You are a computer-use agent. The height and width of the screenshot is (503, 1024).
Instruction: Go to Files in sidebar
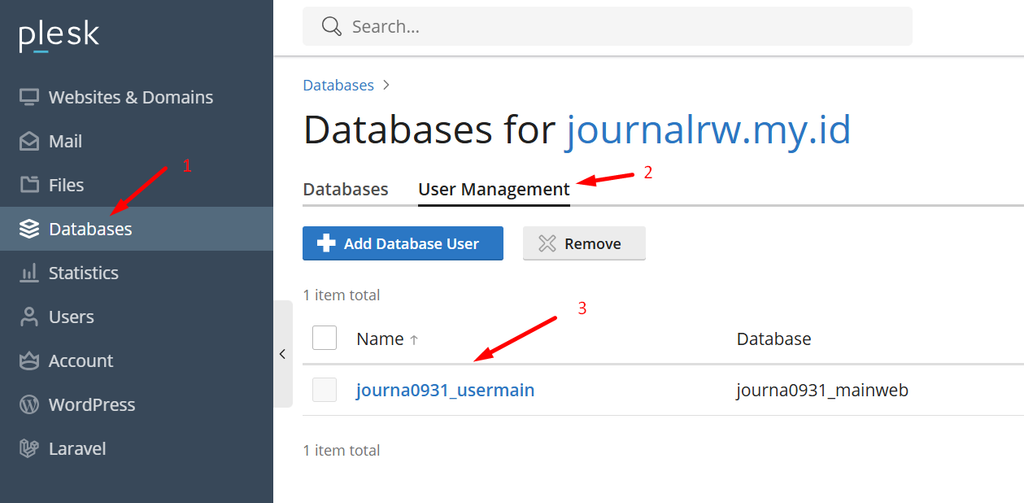pyautogui.click(x=136, y=185)
